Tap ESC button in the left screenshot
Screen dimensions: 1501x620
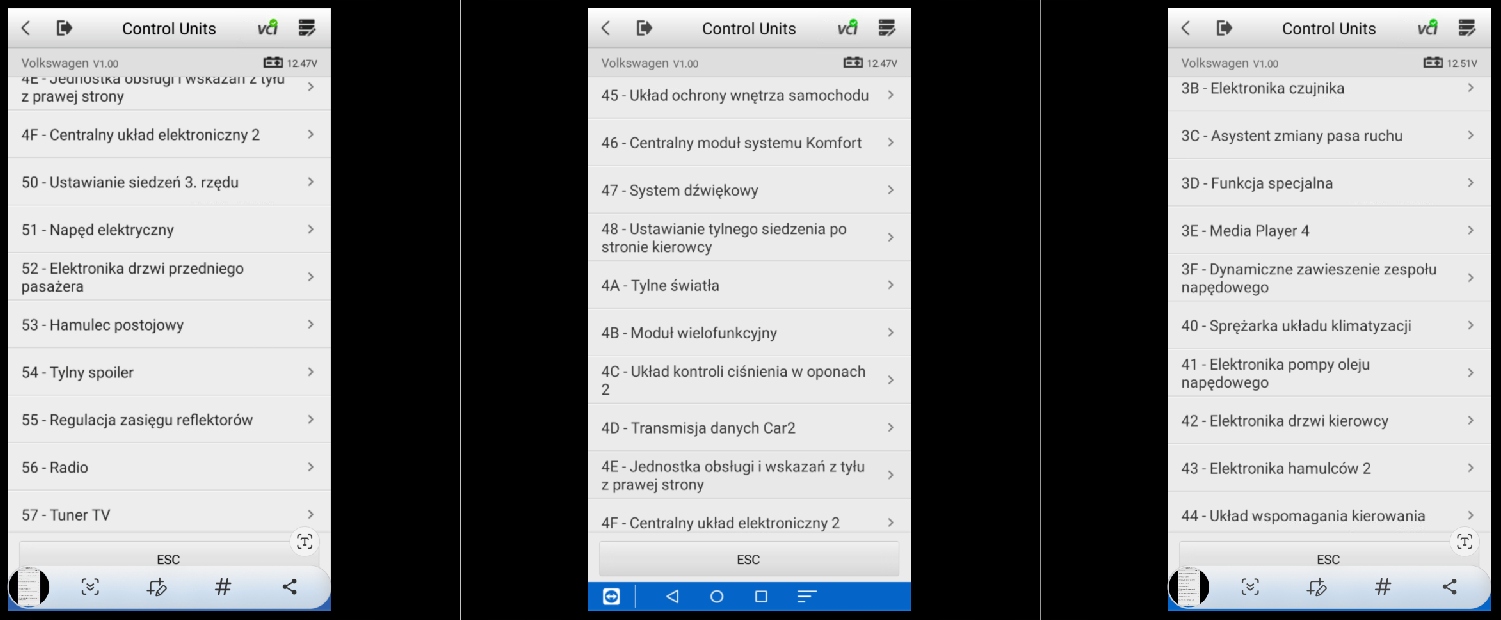pos(168,557)
